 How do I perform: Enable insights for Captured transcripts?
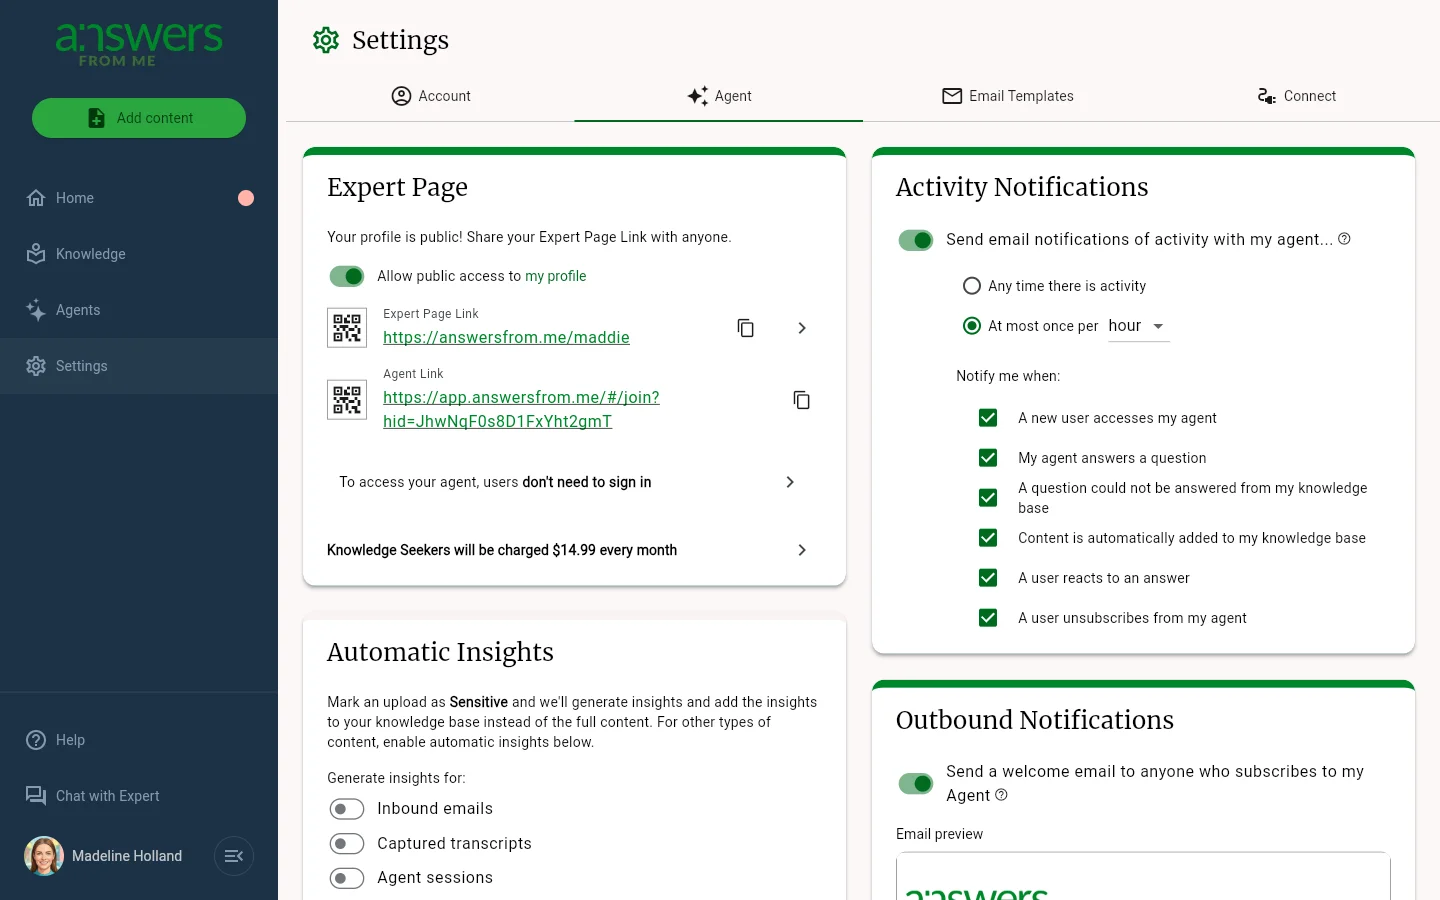coord(347,844)
